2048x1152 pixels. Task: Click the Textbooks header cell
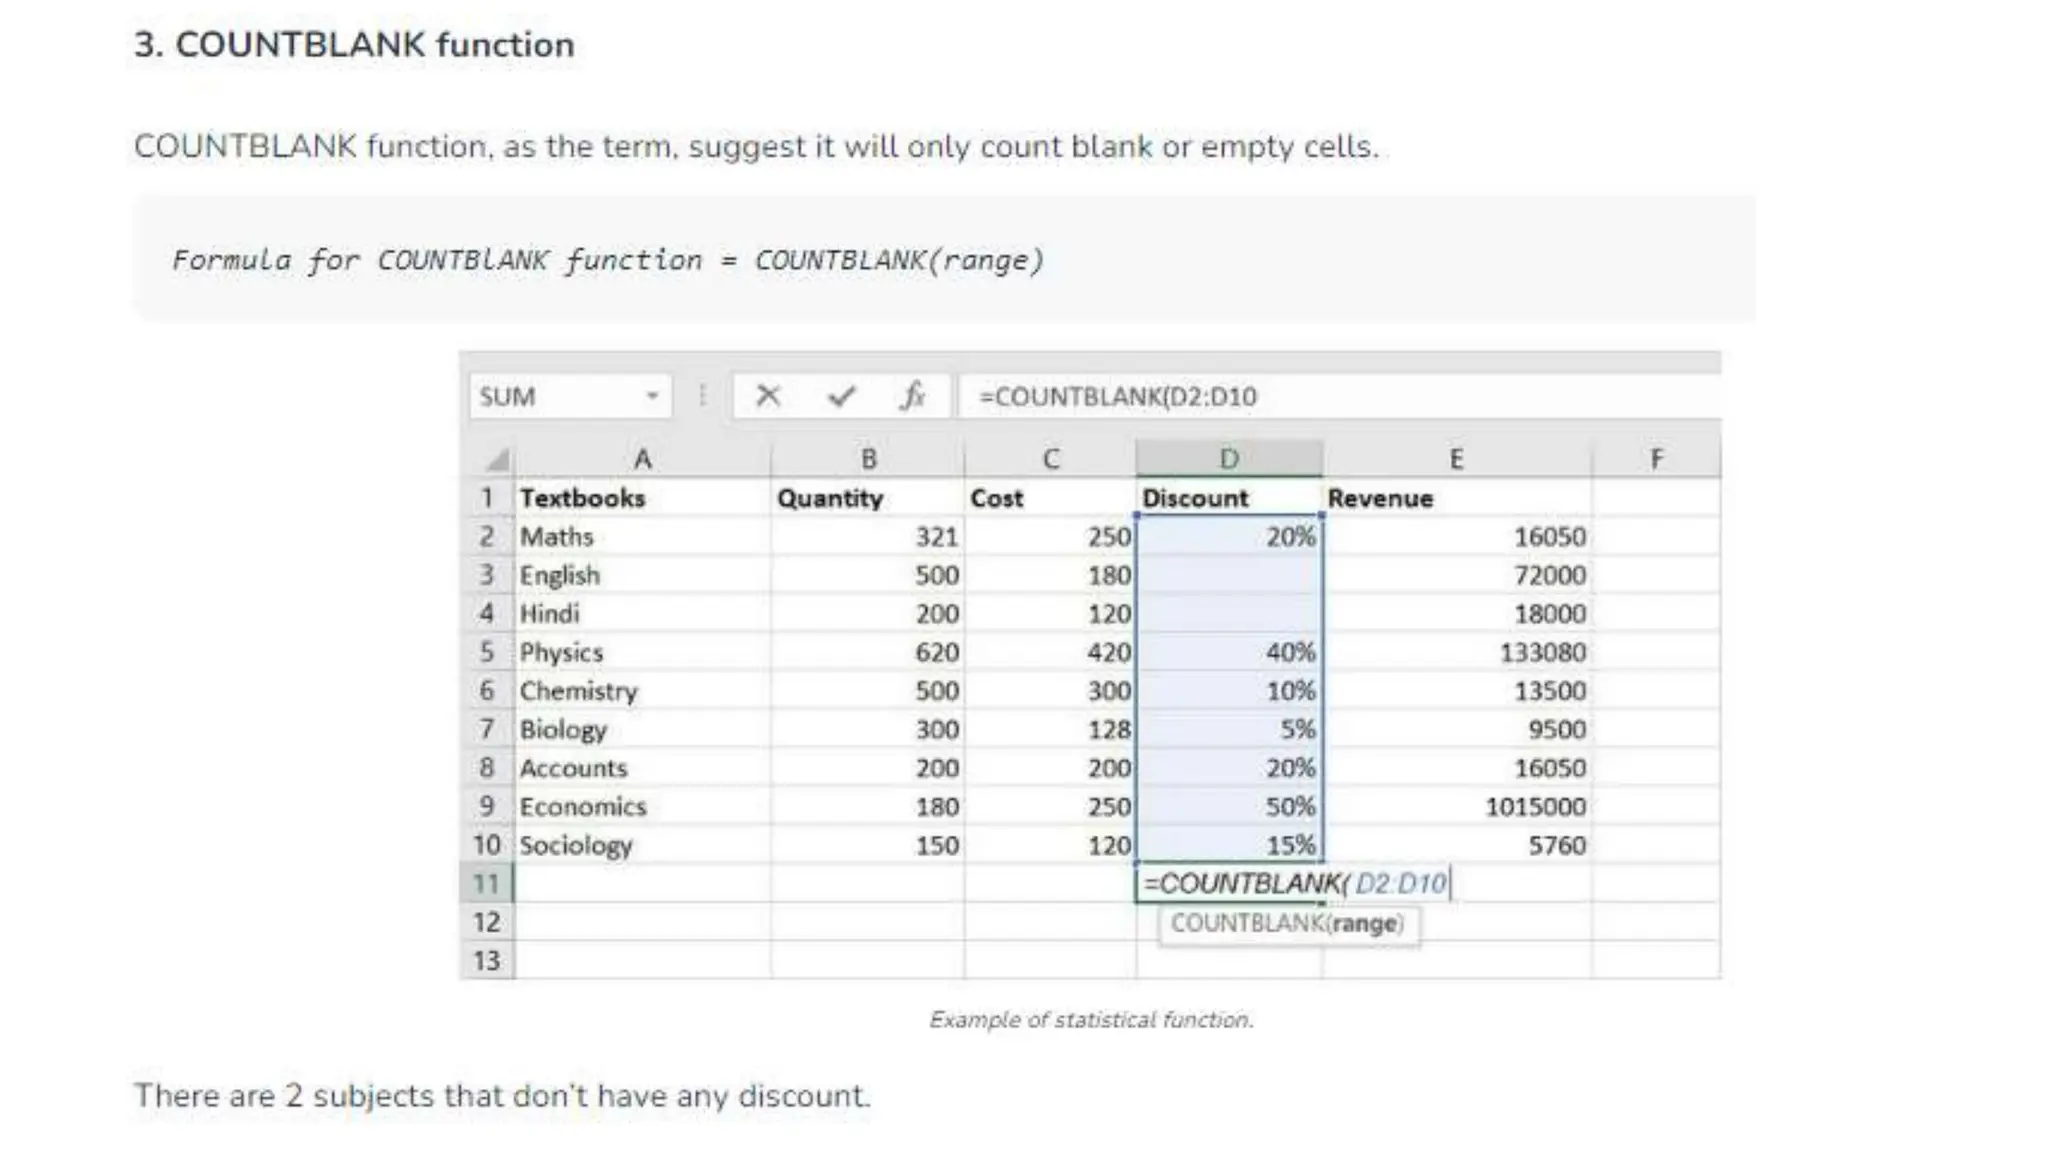pyautogui.click(x=642, y=498)
